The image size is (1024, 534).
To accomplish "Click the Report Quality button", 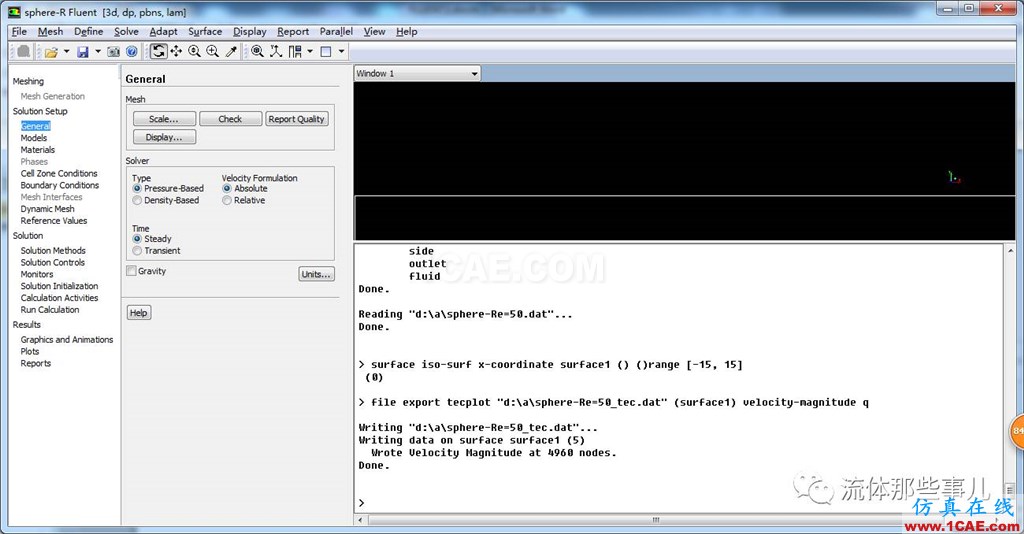I will [x=296, y=119].
